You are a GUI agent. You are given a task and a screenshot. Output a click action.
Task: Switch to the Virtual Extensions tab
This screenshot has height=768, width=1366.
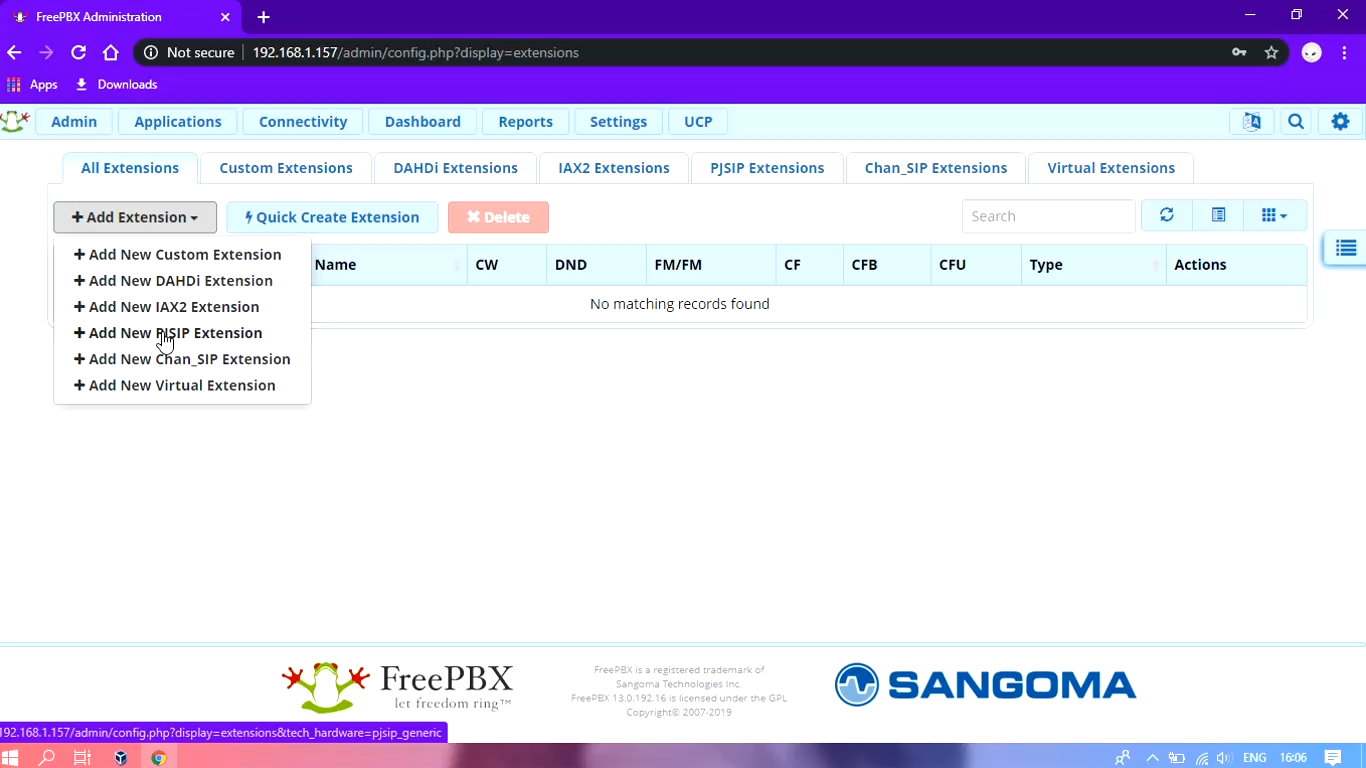click(x=1111, y=168)
